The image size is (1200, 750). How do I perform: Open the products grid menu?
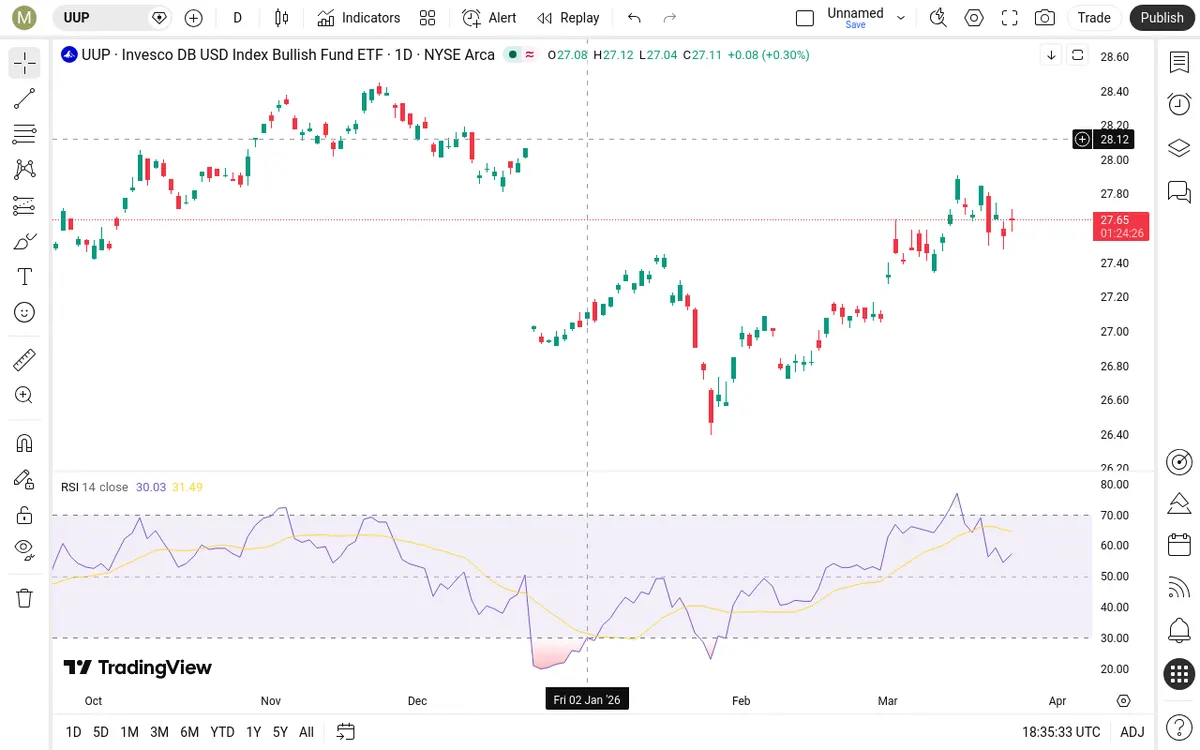click(x=1179, y=674)
